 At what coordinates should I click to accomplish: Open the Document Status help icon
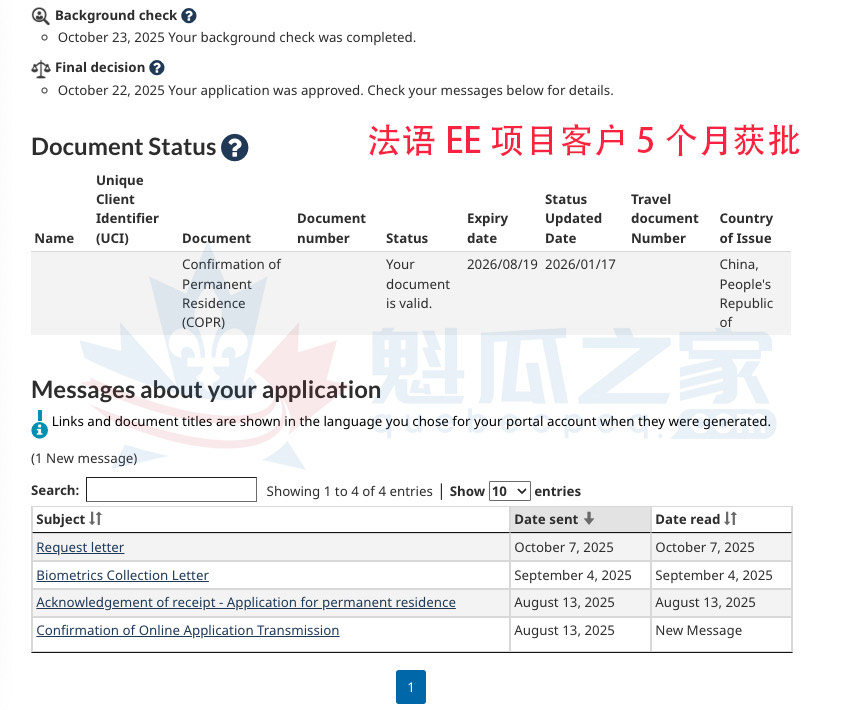[234, 148]
